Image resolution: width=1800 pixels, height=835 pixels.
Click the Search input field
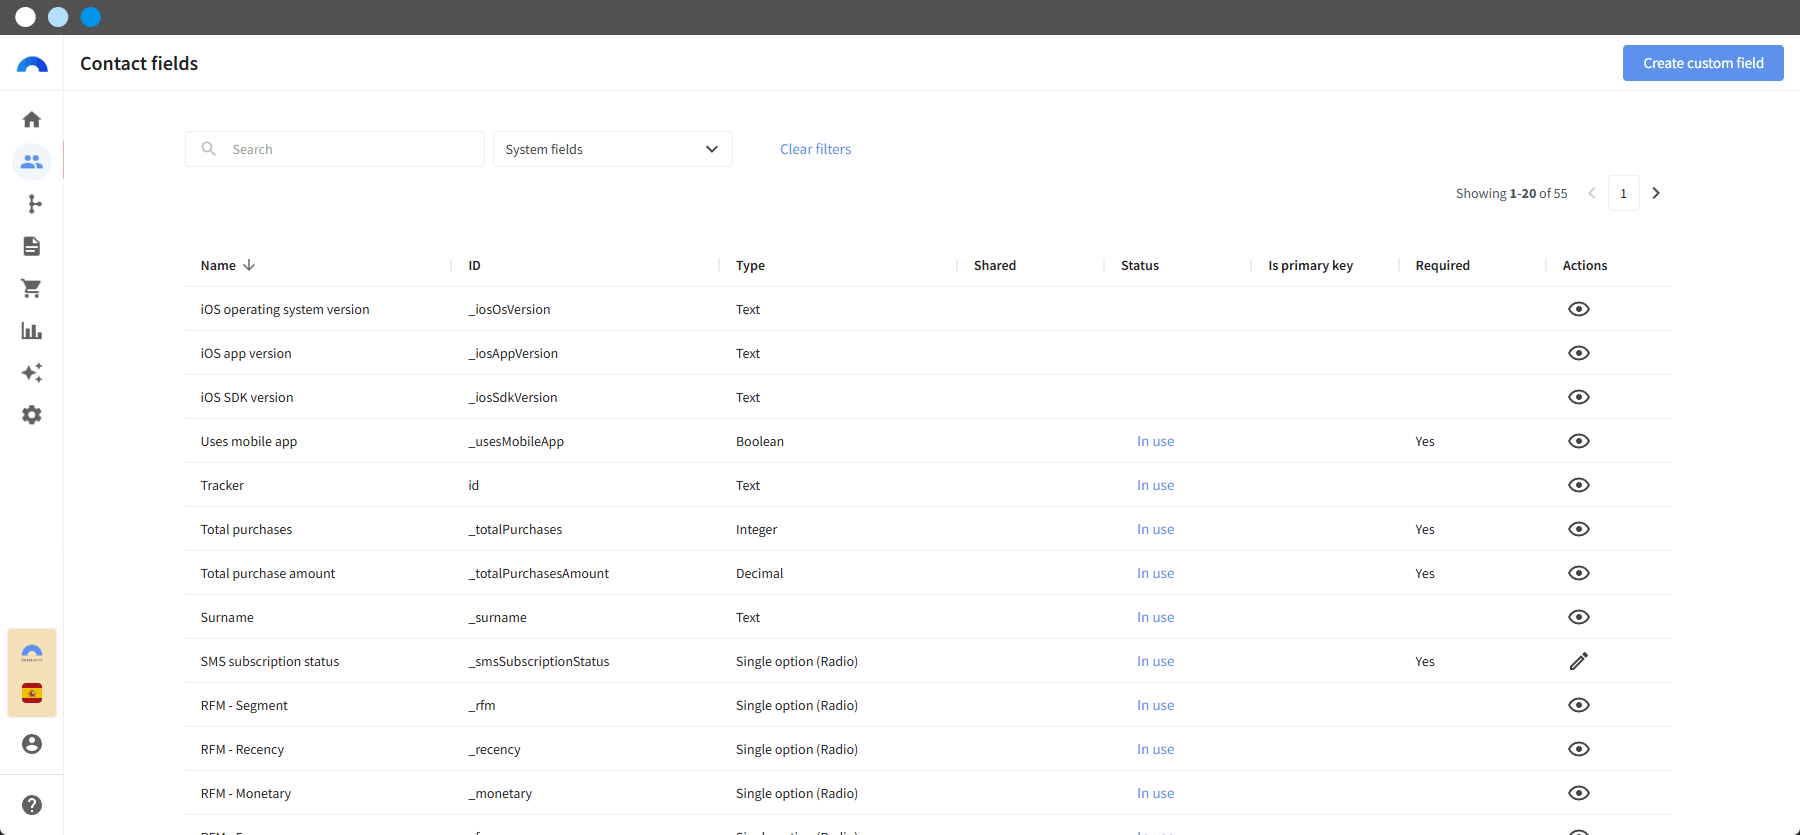(x=335, y=149)
